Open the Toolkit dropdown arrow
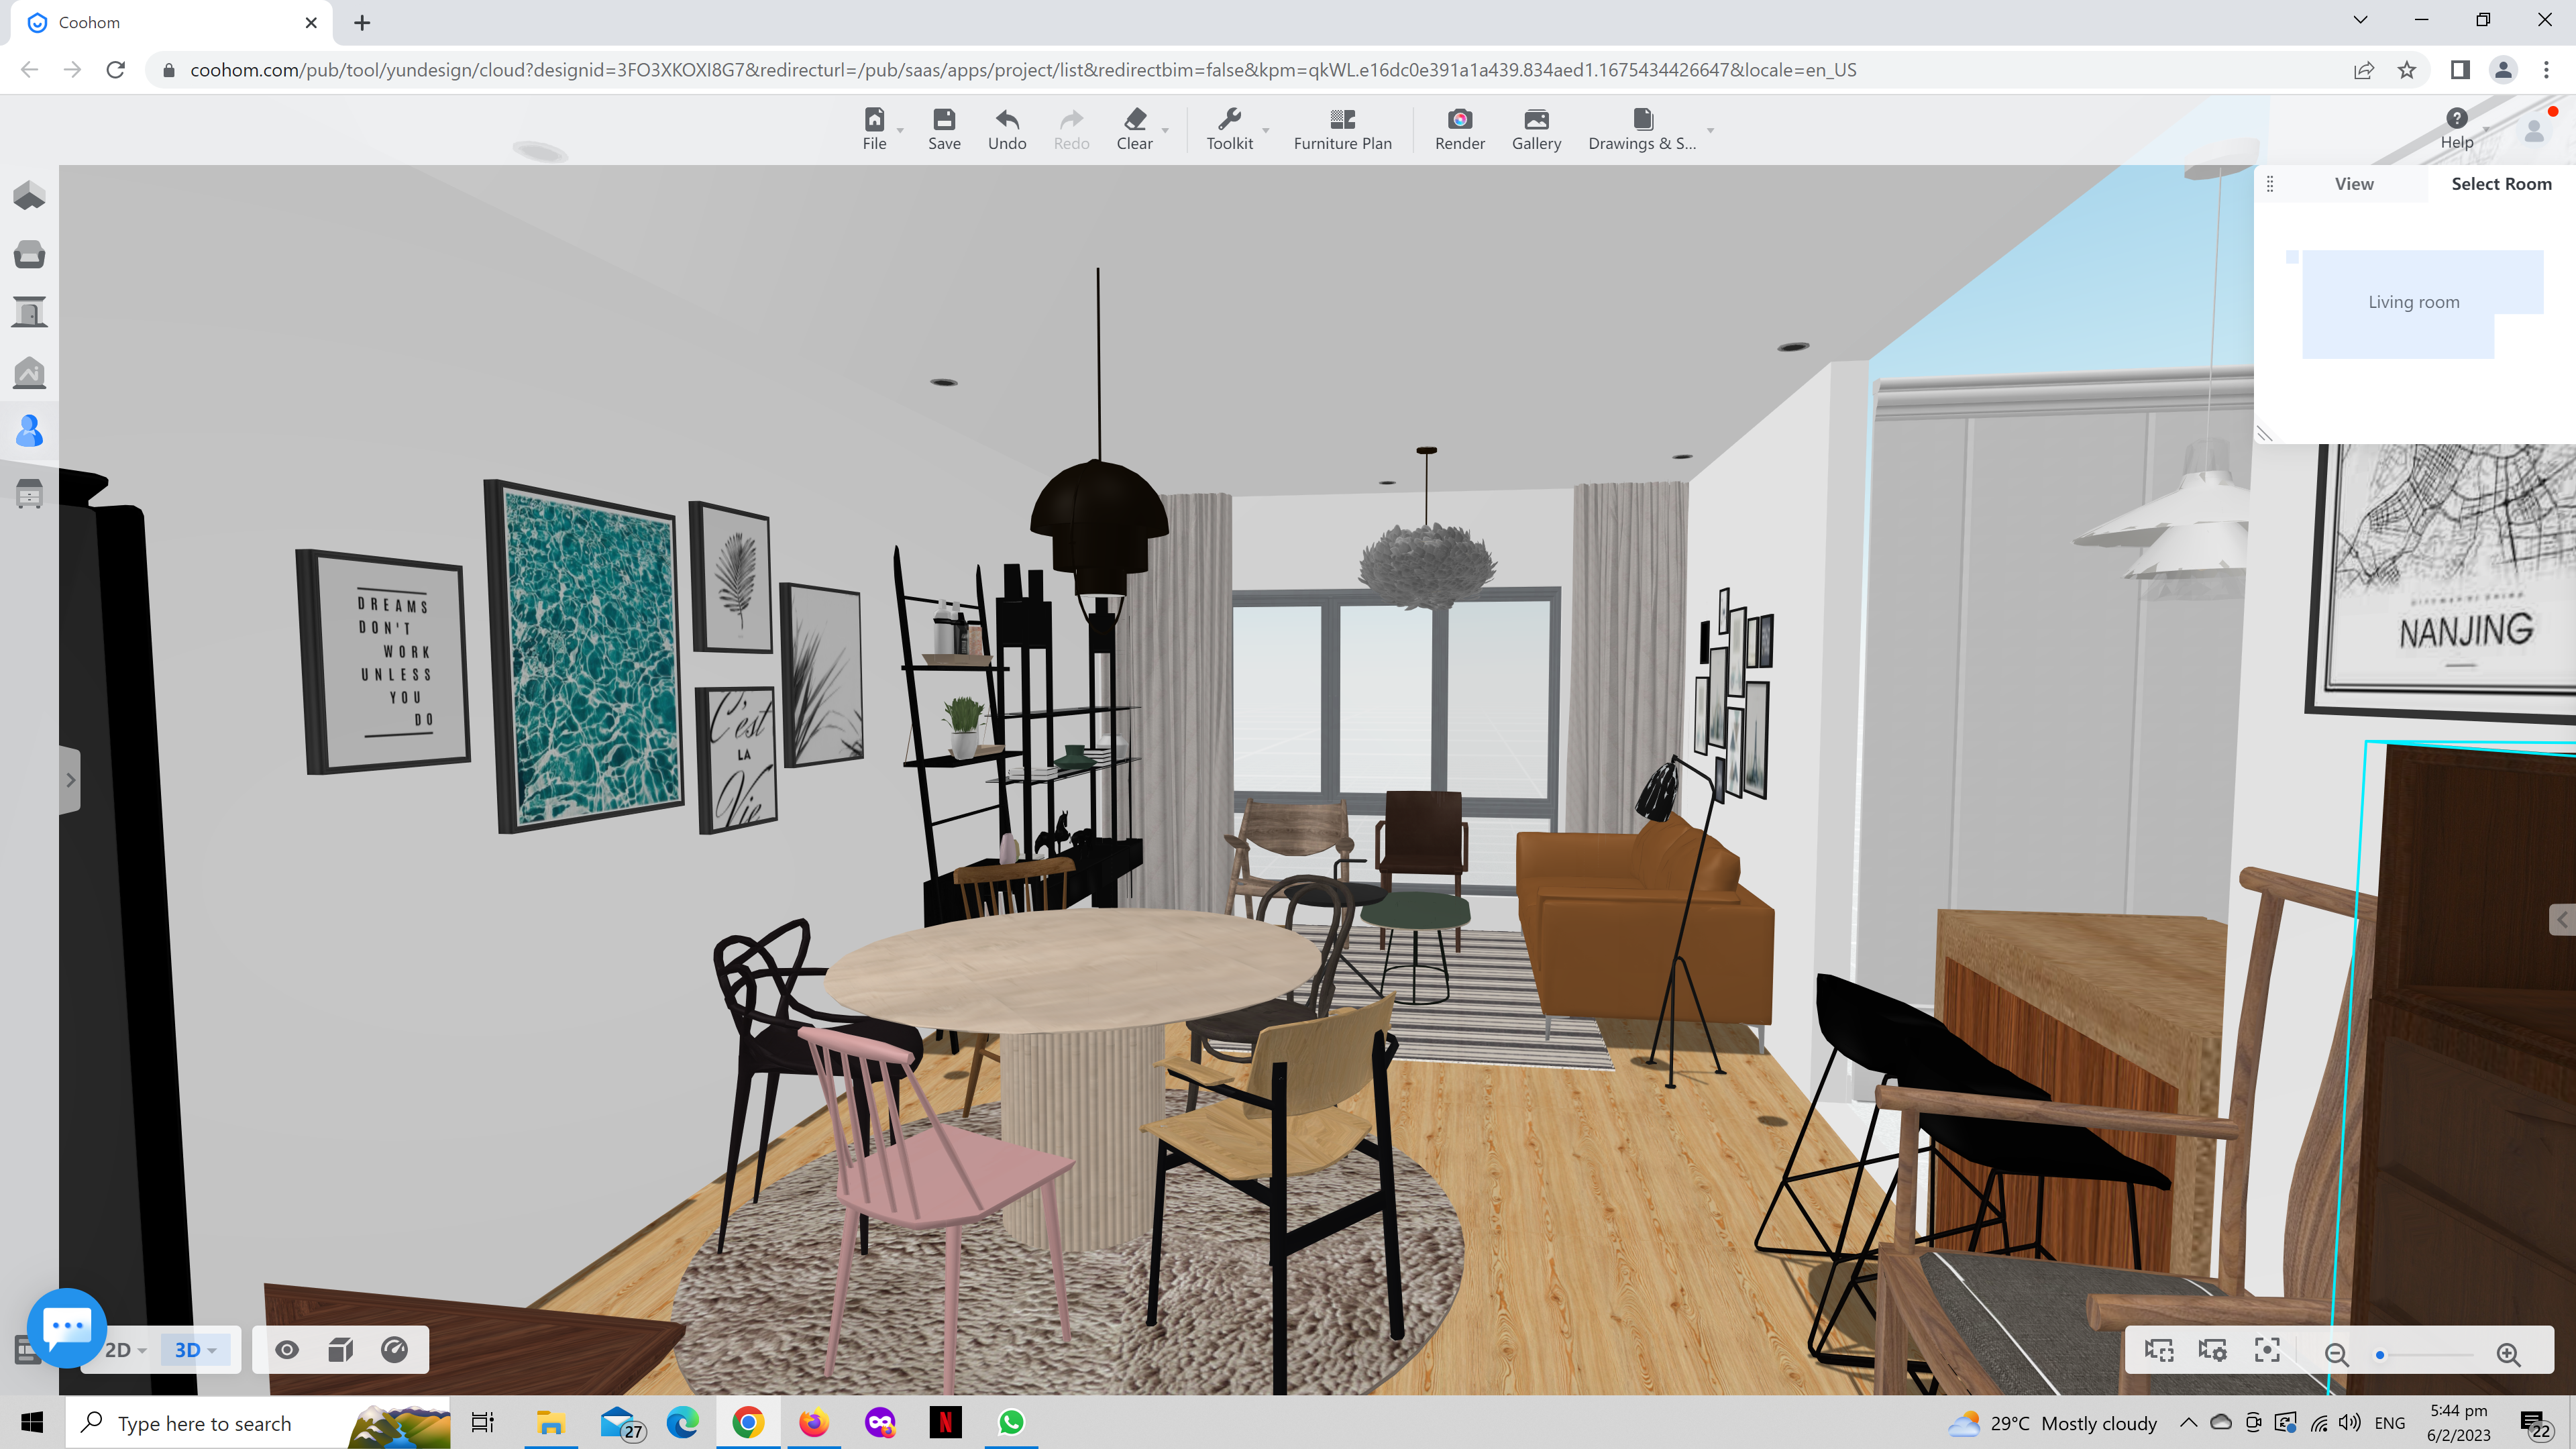Screen dimensions: 2576x1449 point(1266,130)
